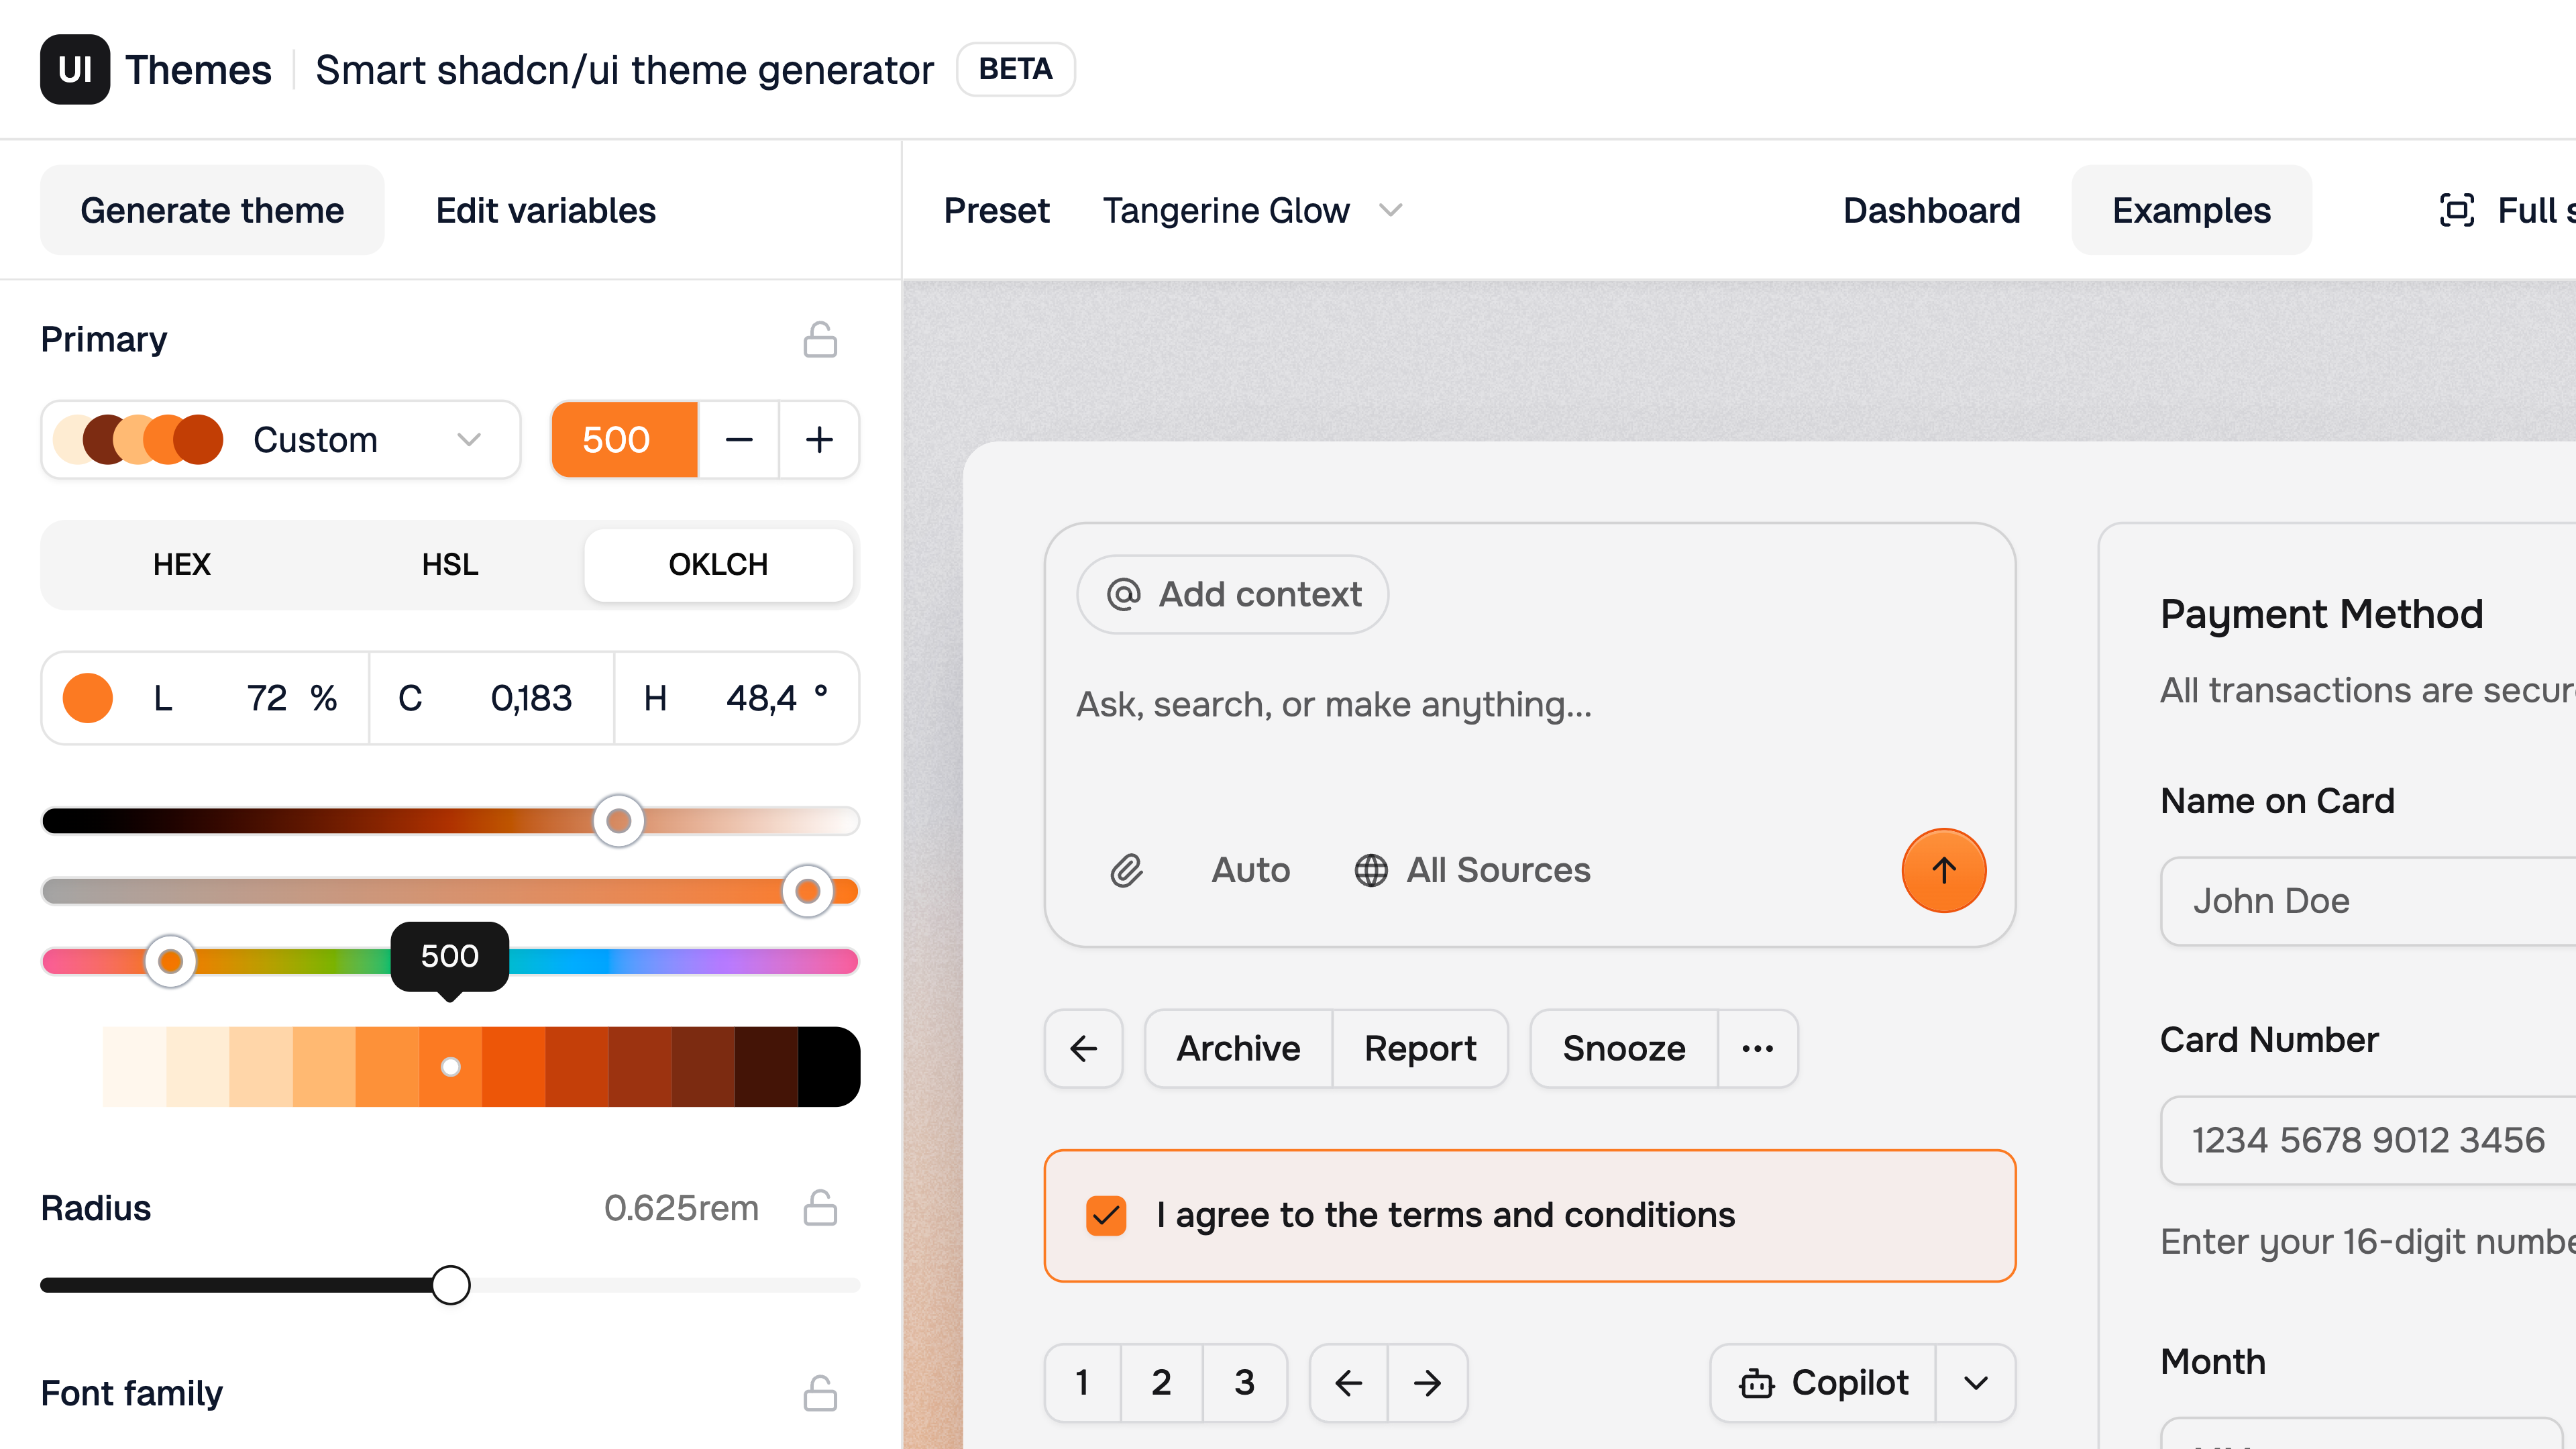Click the lock icon beside Primary
The height and width of the screenshot is (1449, 2576).
coord(819,339)
